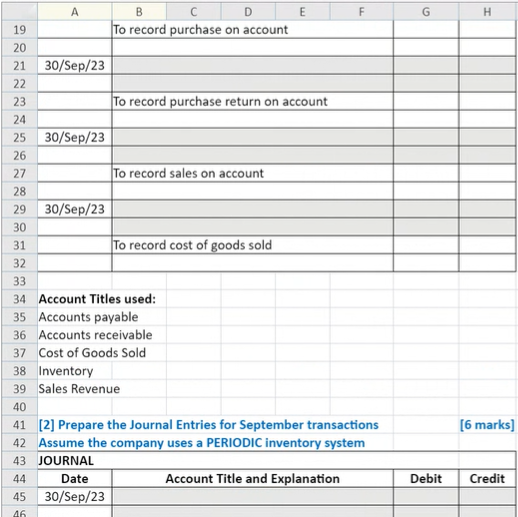Image resolution: width=518 pixels, height=517 pixels.
Task: Select the 30/Sep/23 date in row 29
Action: (x=75, y=209)
